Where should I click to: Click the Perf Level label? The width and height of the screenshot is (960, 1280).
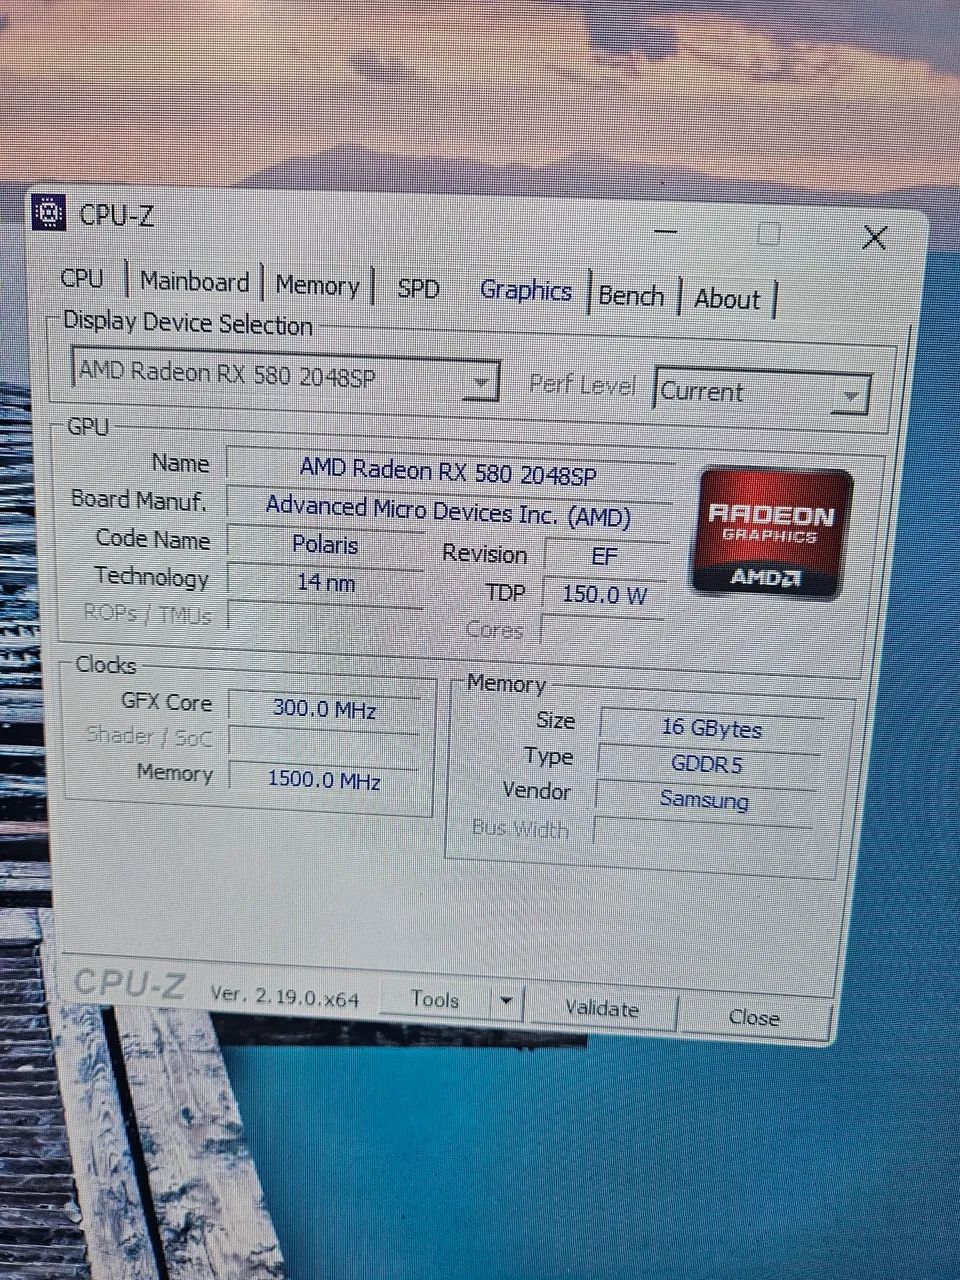582,384
